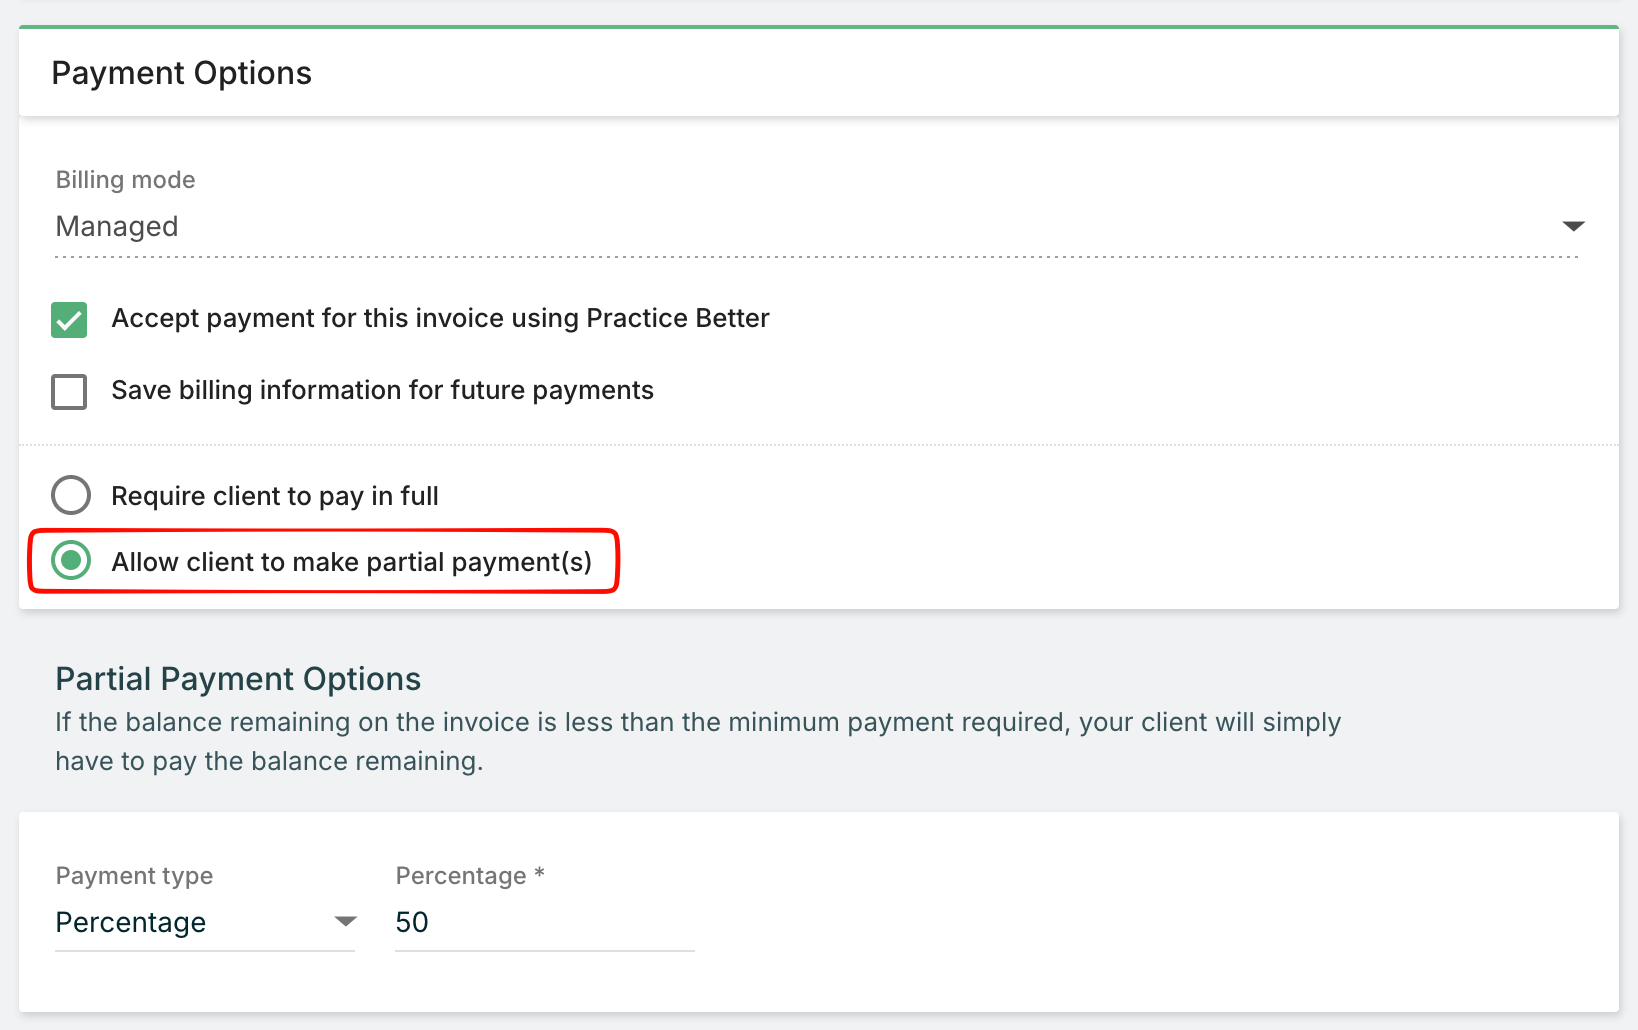The image size is (1638, 1030).
Task: Click the 'Percentage *' required field label
Action: coord(470,876)
